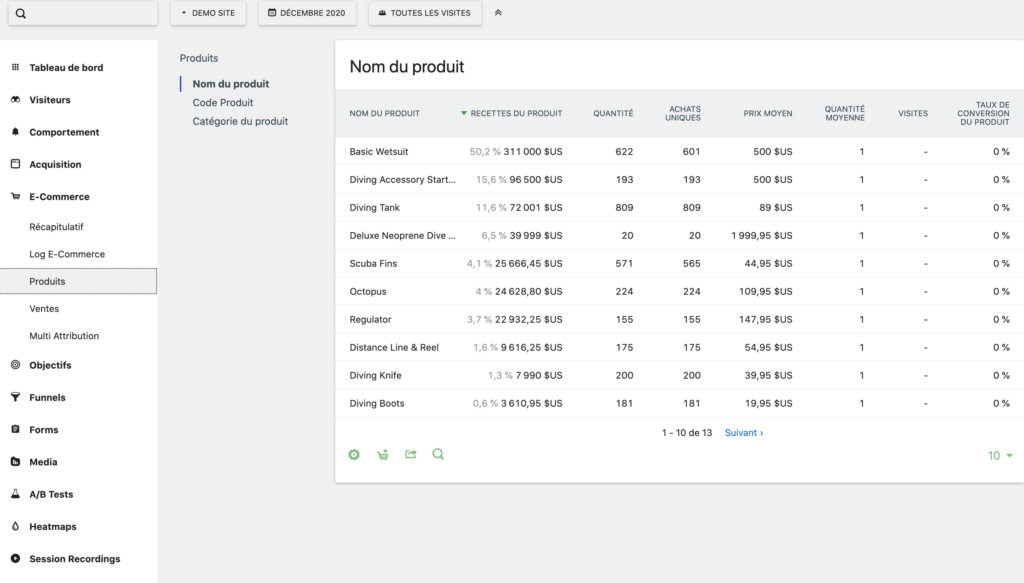
Task: Click the basket visualization icon below table
Action: pyautogui.click(x=382, y=454)
